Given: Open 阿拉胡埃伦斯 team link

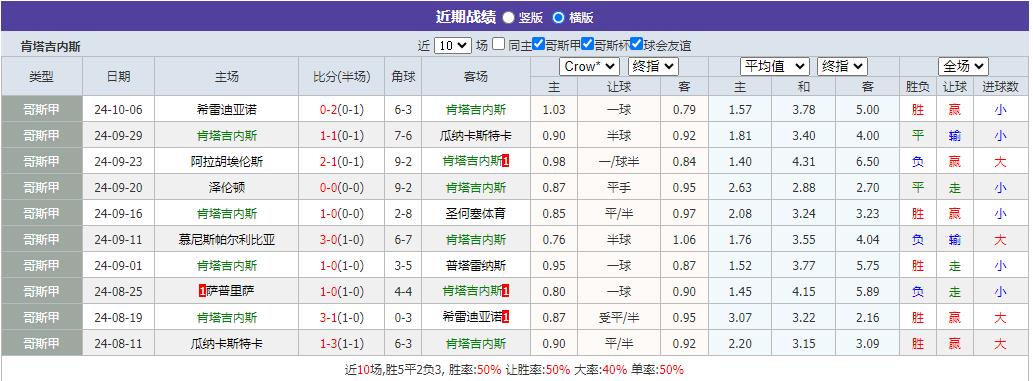Looking at the screenshot, I should pos(227,161).
